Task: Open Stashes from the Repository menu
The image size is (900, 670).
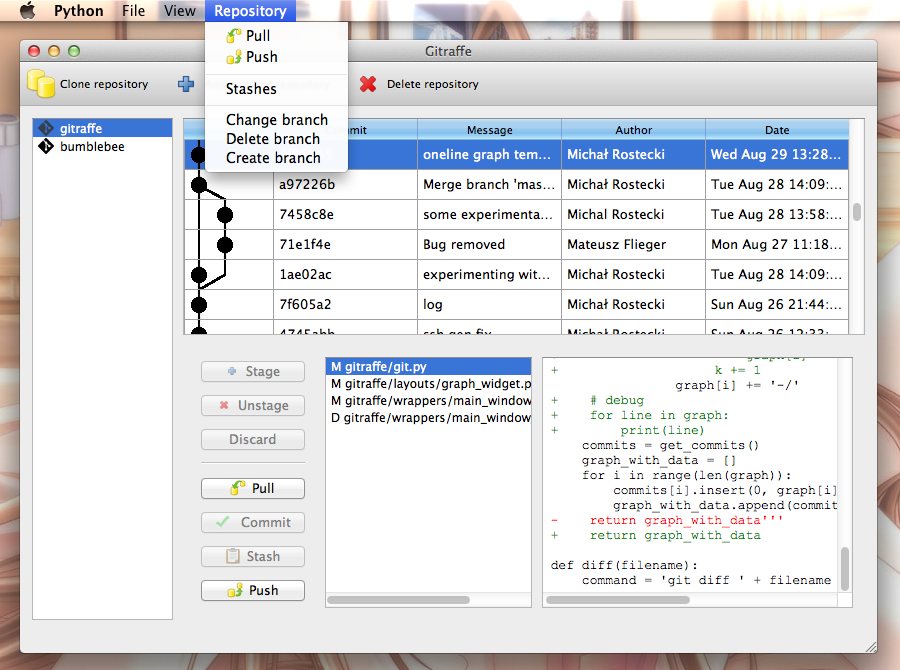Action: pos(276,89)
